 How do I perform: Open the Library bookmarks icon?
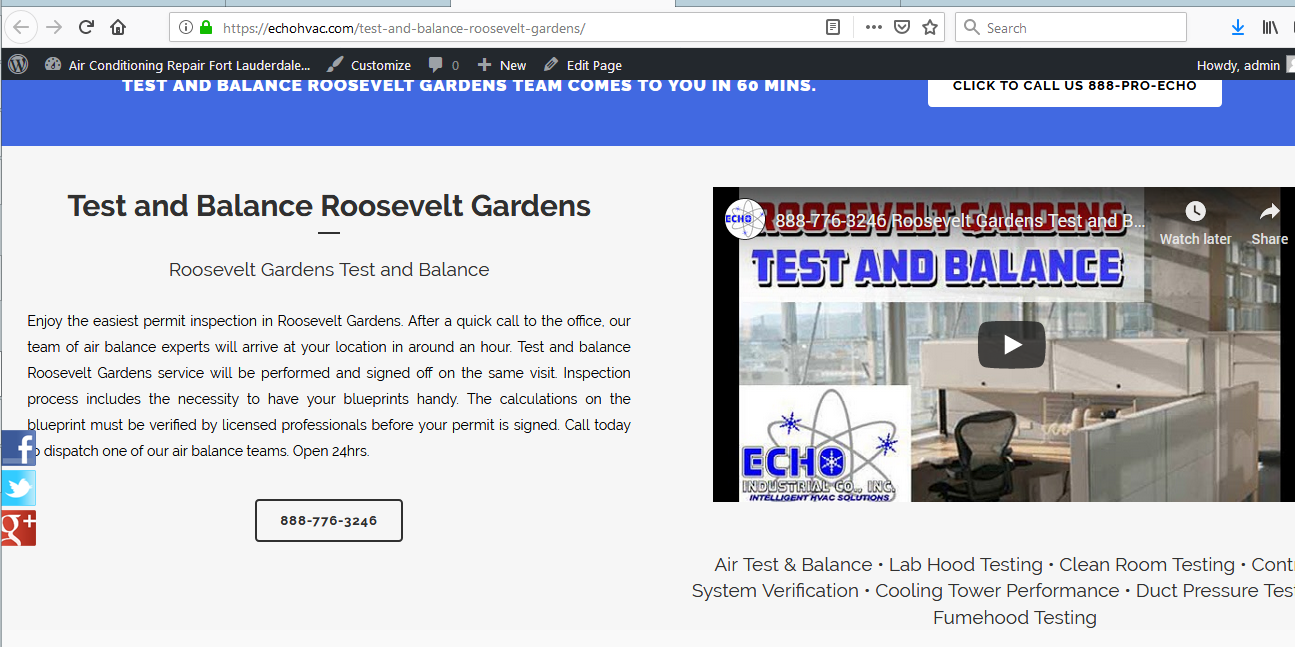[x=1270, y=28]
